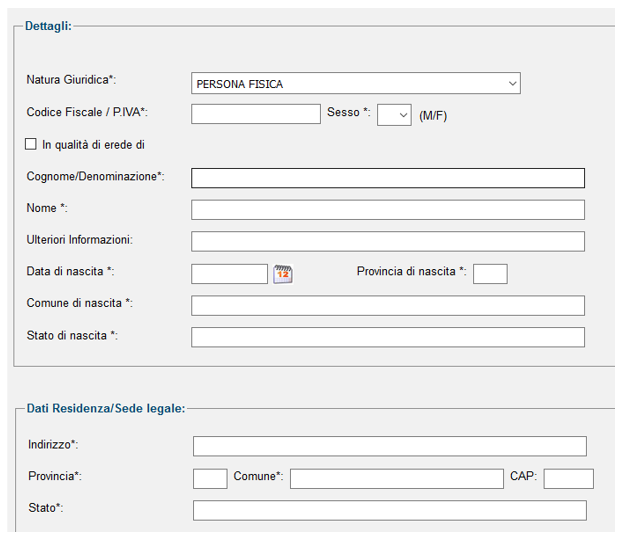Click the Codice Fiscale / P.IVA field

click(x=256, y=114)
